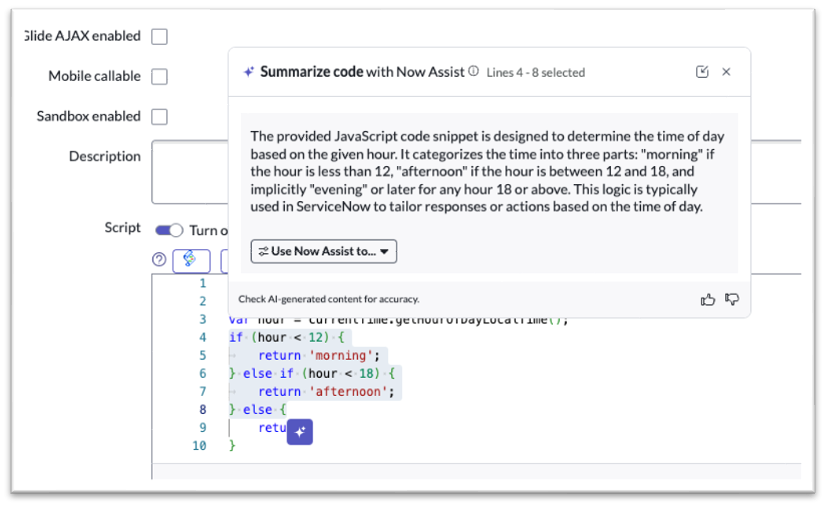
Task: Click line number 10 in the gutter
Action: click(199, 446)
